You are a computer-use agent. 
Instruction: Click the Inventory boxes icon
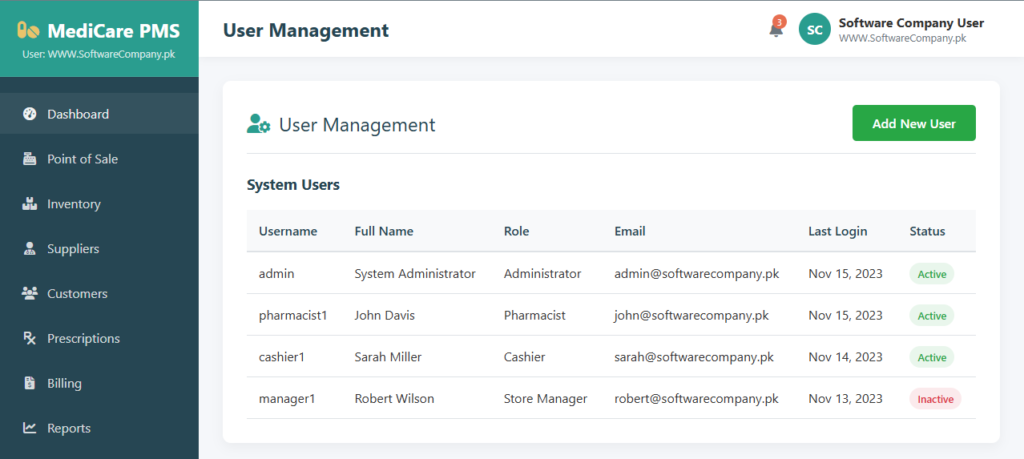pyautogui.click(x=29, y=204)
